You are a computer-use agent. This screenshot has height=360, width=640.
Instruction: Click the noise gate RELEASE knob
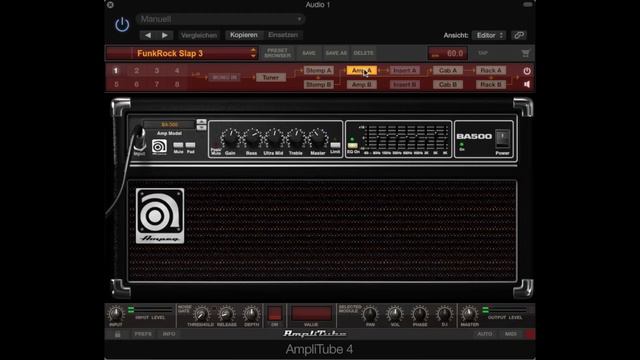tap(226, 314)
